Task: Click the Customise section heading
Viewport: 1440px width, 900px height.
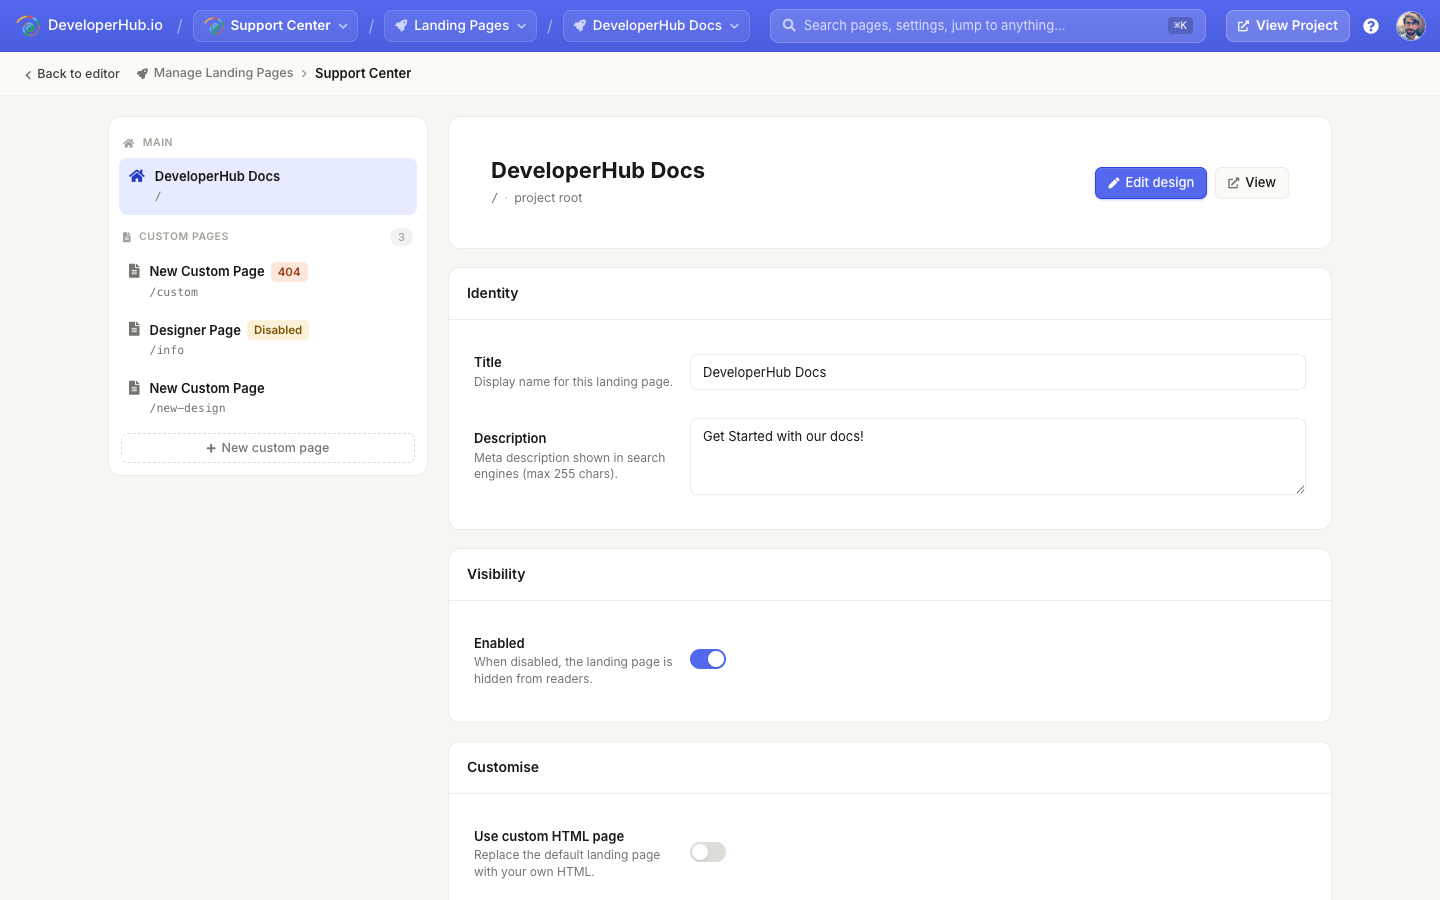Action: click(503, 767)
